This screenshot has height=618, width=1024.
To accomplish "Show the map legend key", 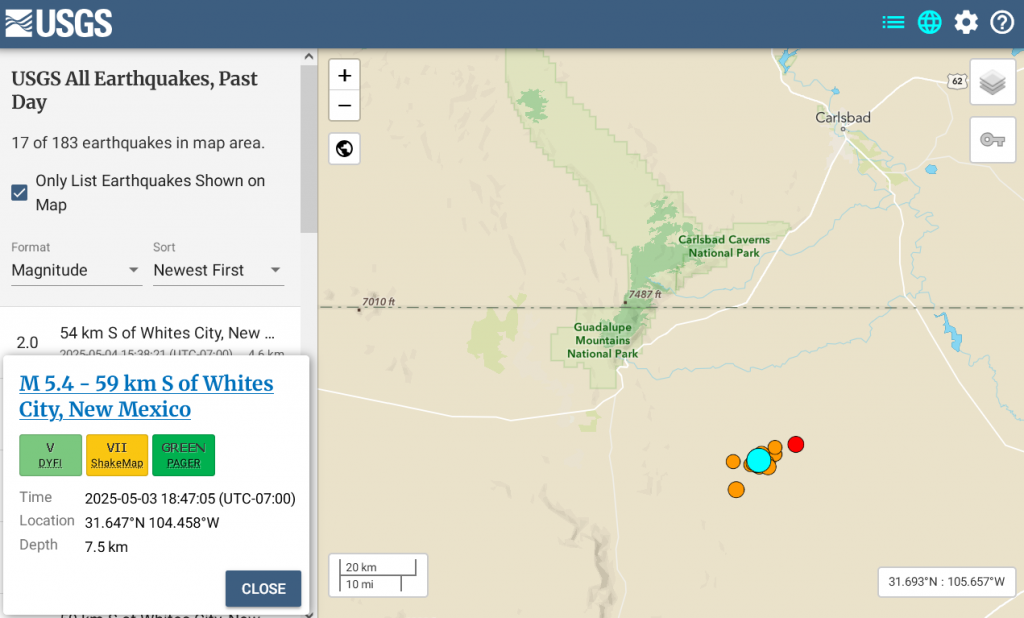I will point(993,140).
